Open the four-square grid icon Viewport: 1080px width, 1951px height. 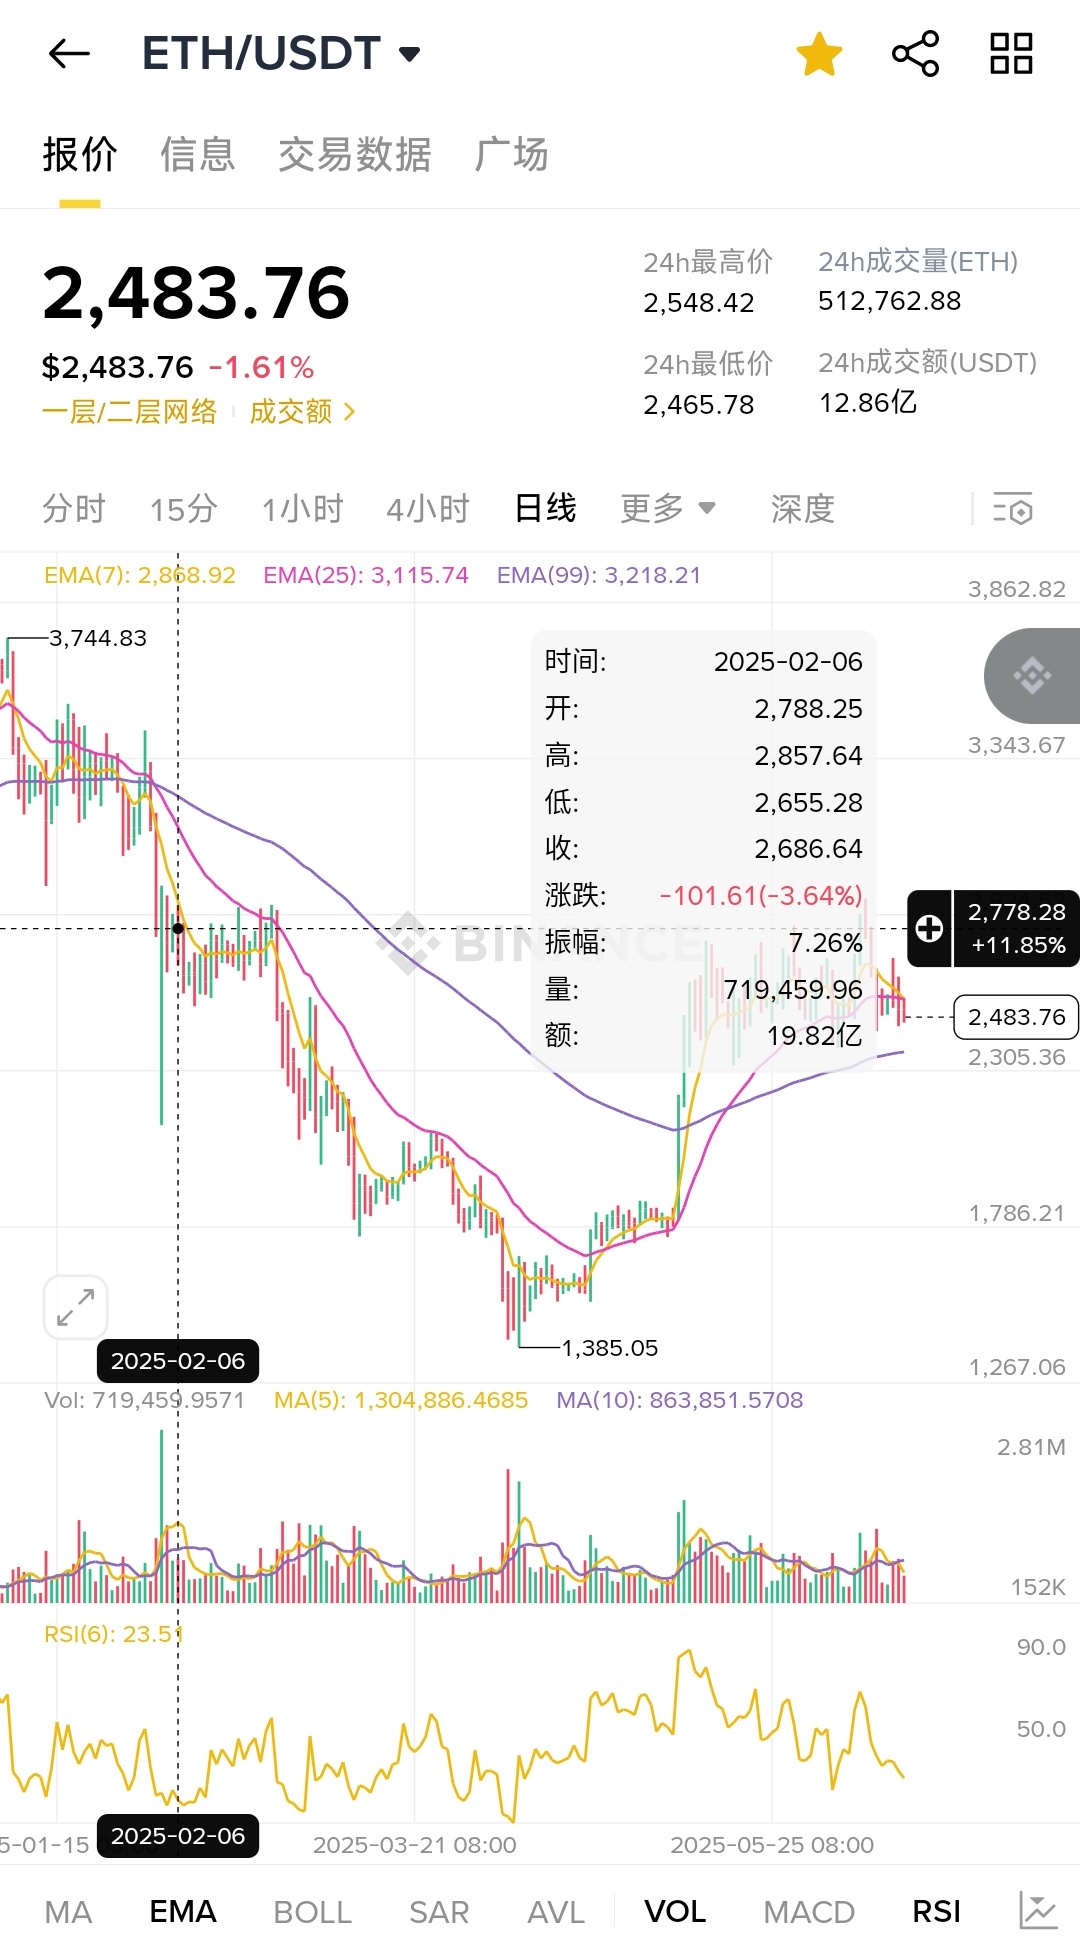1011,54
